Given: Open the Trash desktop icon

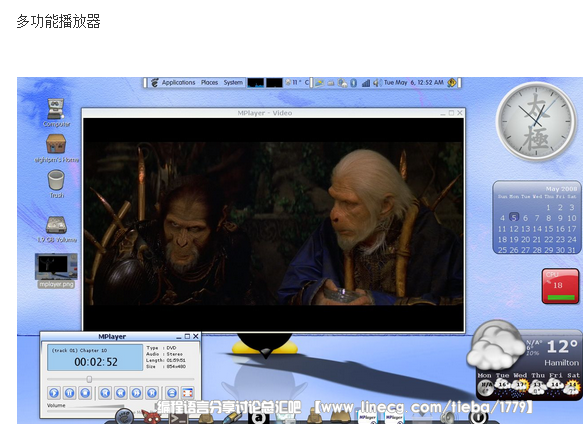Looking at the screenshot, I should pos(56,184).
